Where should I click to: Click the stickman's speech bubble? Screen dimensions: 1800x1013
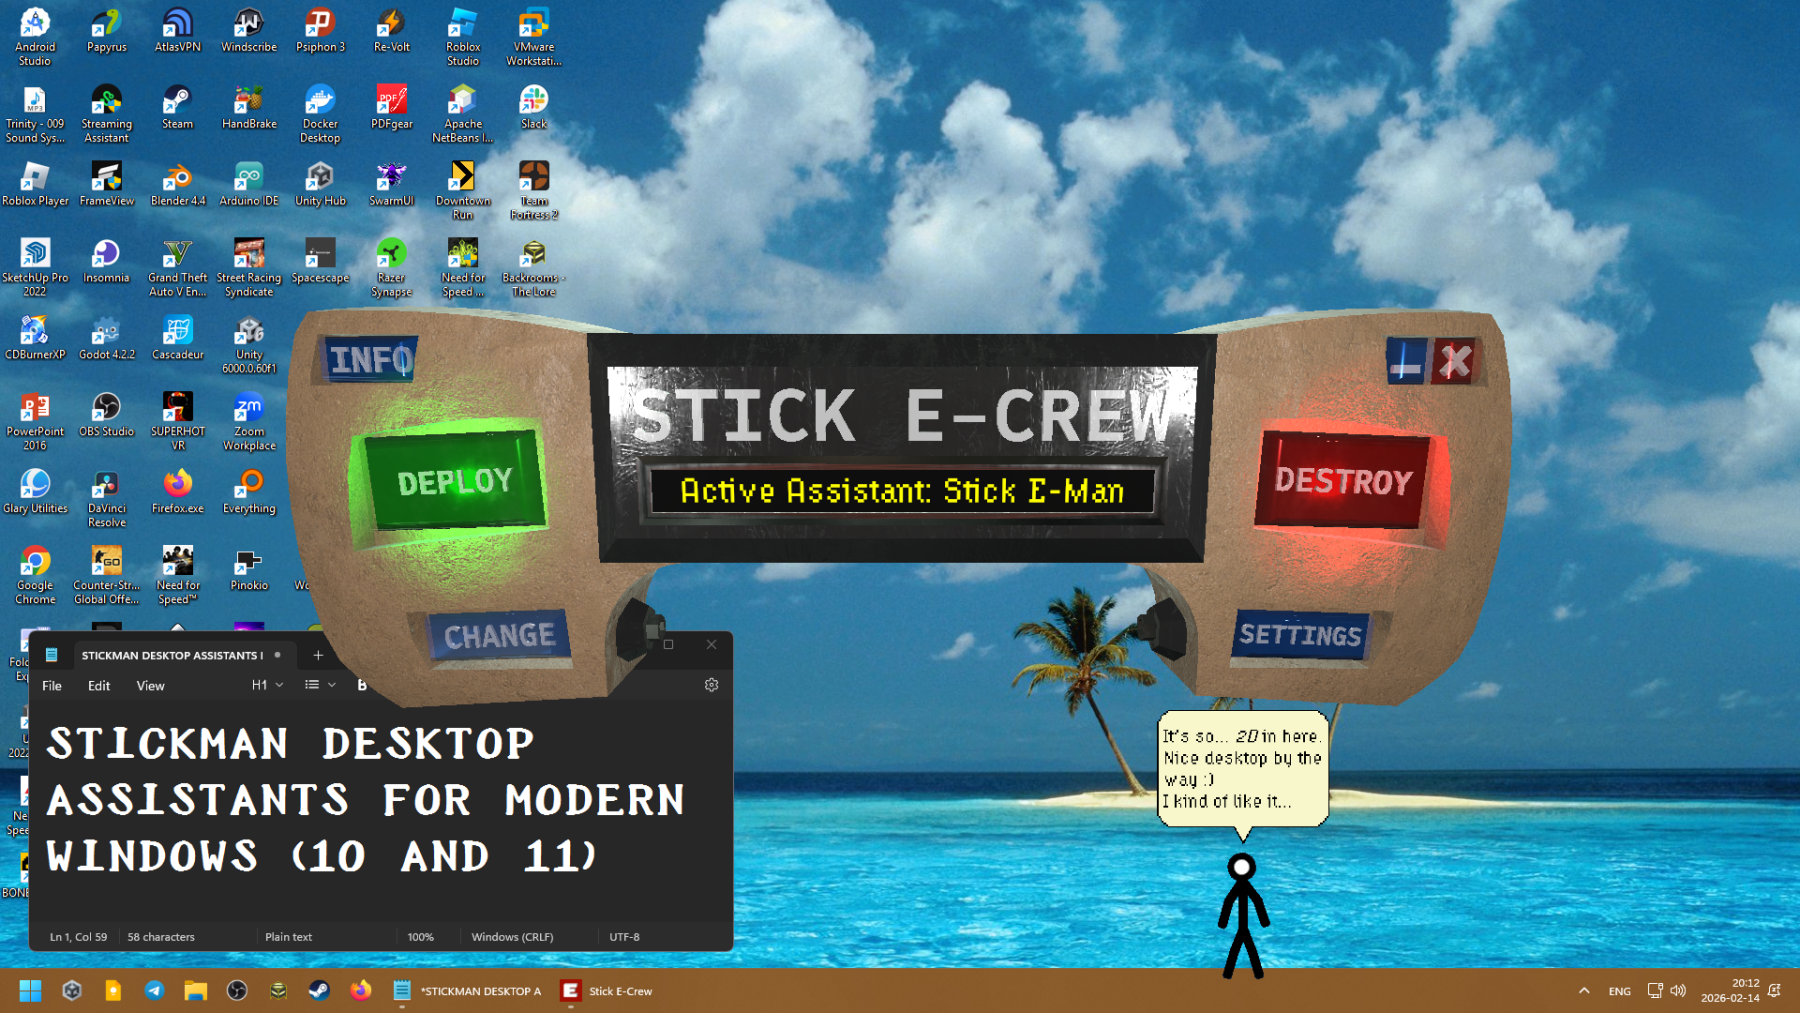(1242, 768)
